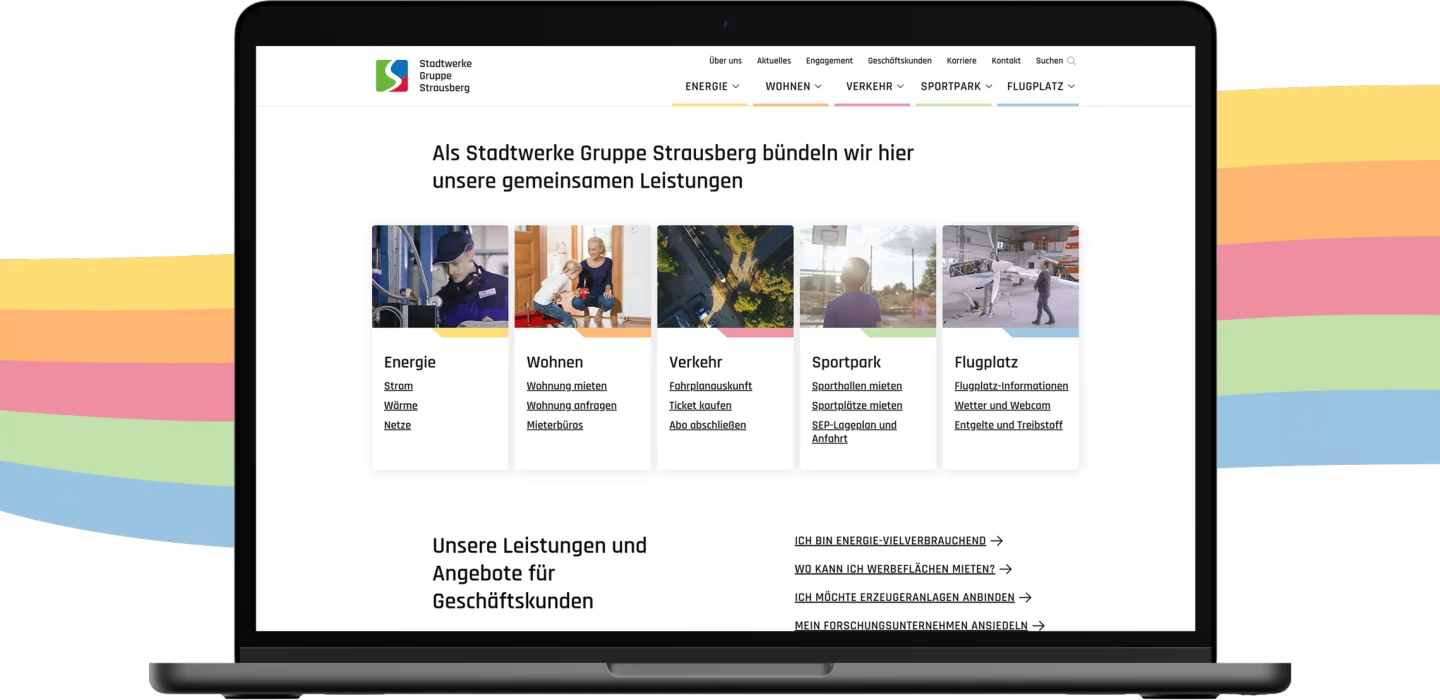This screenshot has height=700, width=1440.
Task: Click the Wohnung mieten link
Action: pyautogui.click(x=566, y=386)
